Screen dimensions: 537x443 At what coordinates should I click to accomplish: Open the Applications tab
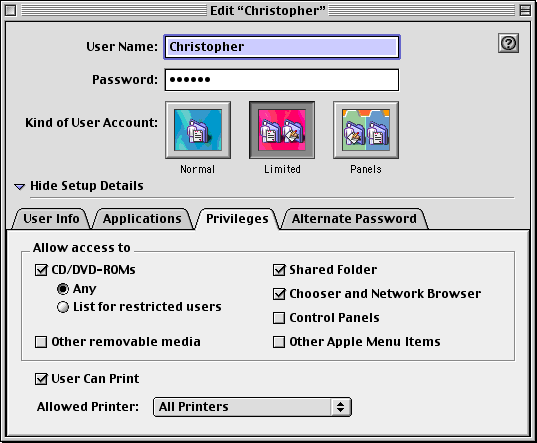[142, 219]
